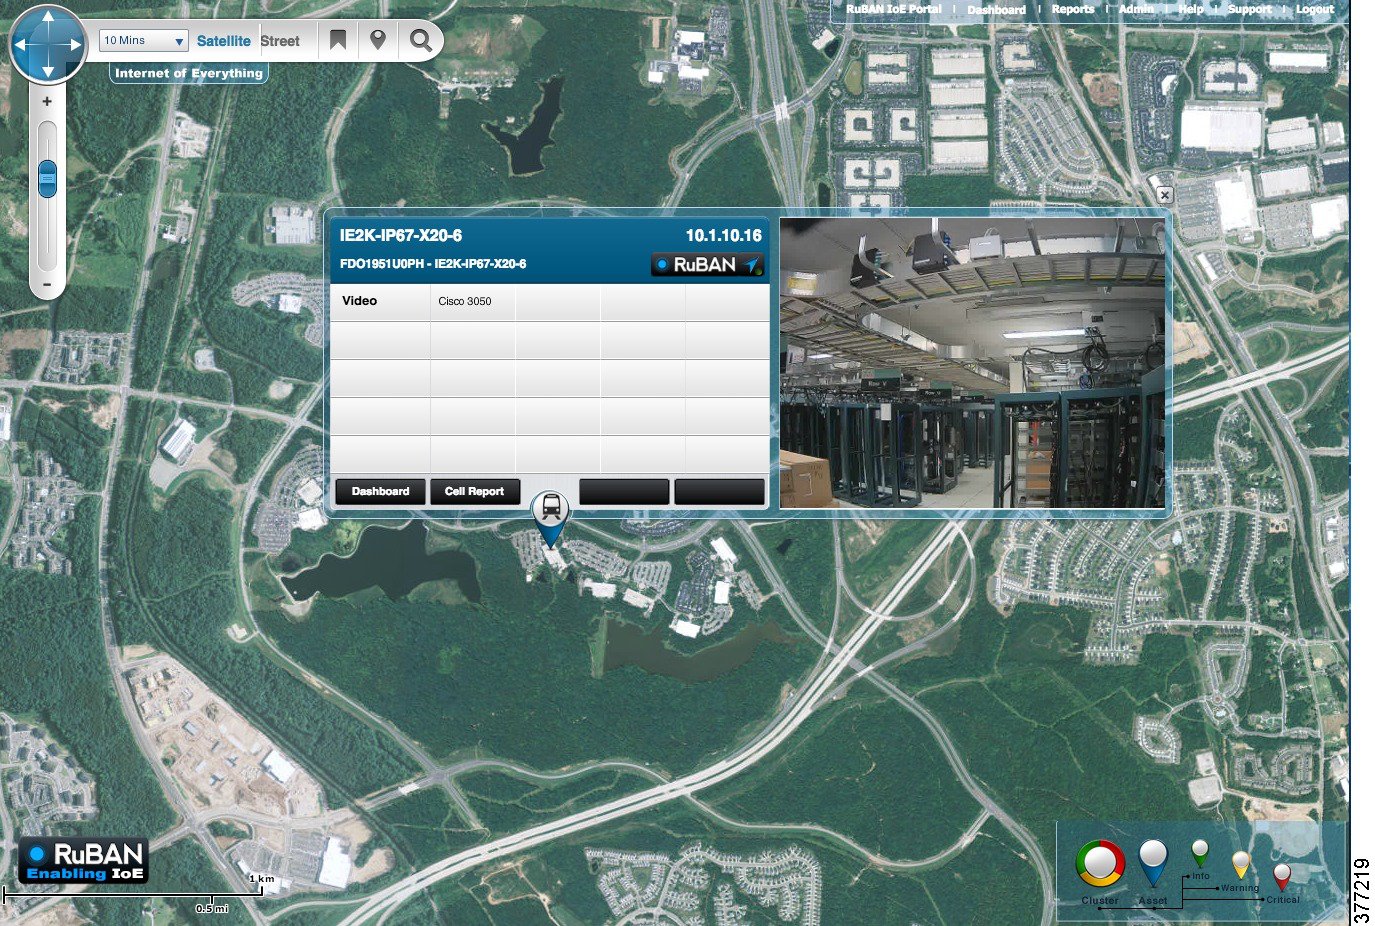The height and width of the screenshot is (926, 1375).
Task: Pan the map right with the compass arrow
Action: pyautogui.click(x=74, y=44)
